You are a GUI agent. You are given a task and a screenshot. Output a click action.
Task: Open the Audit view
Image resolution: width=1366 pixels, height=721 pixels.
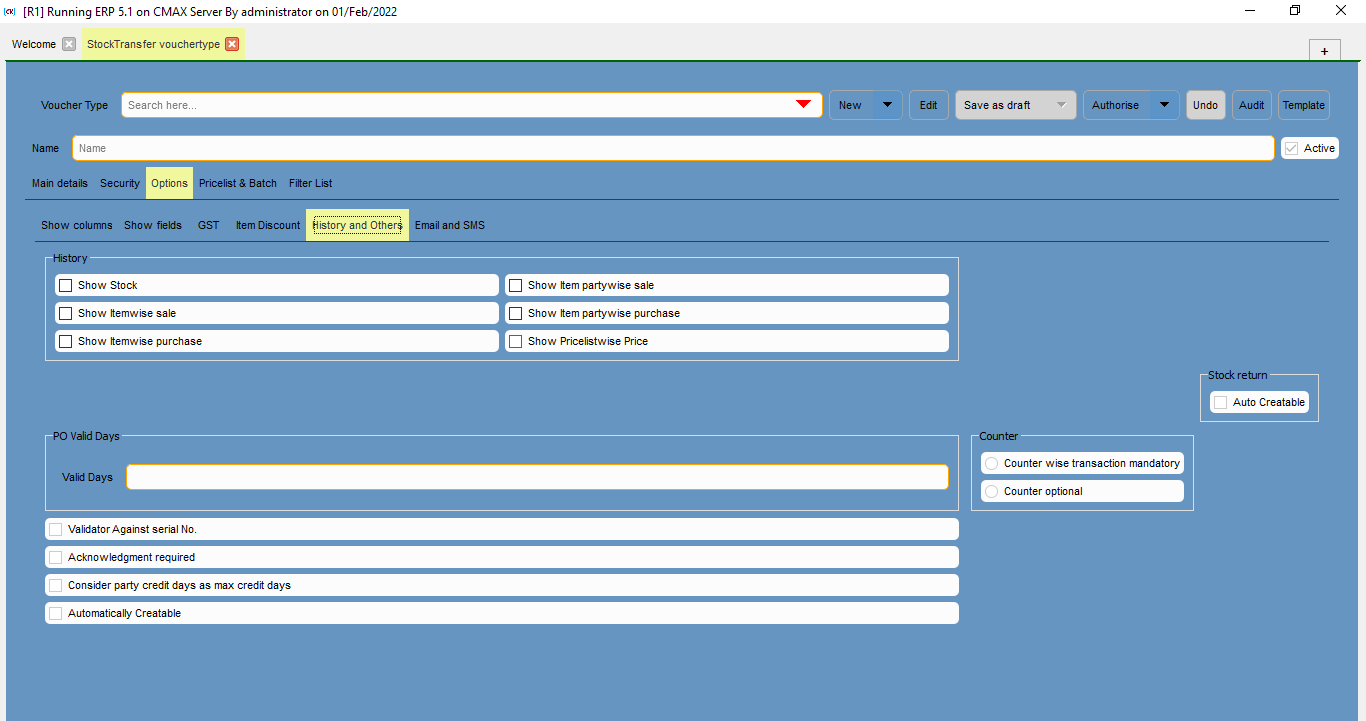pyautogui.click(x=1251, y=104)
